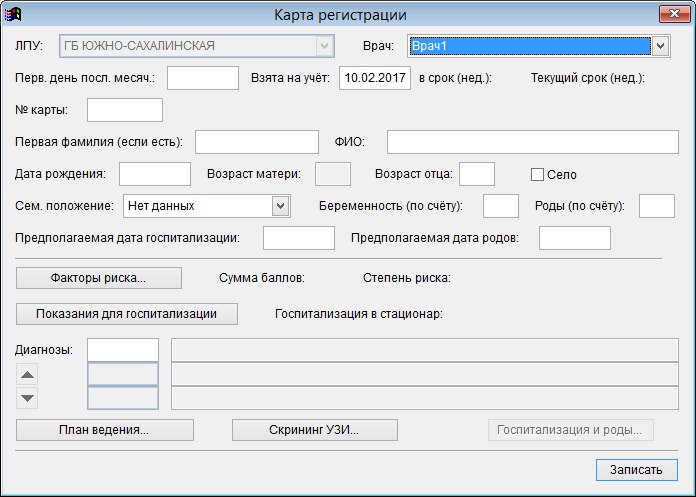The height and width of the screenshot is (497, 696).
Task: Toggle the Село checkbox
Action: coord(537,174)
